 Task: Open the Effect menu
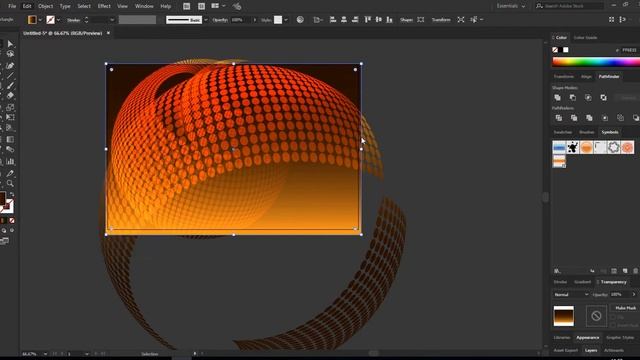(x=104, y=6)
